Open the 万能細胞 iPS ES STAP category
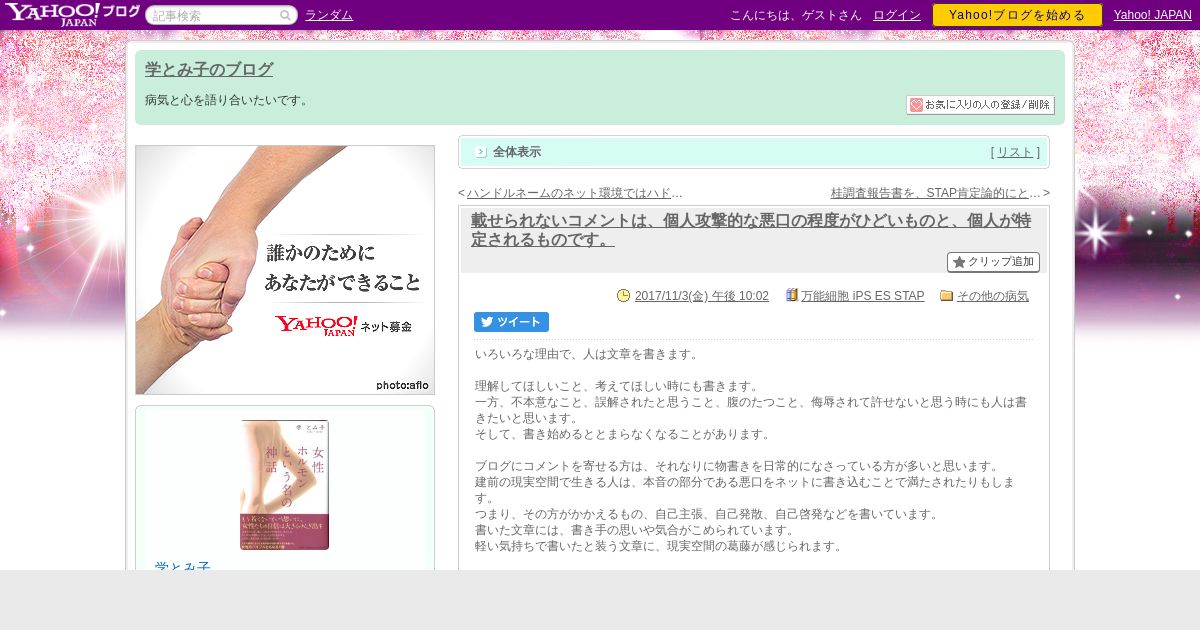The width and height of the screenshot is (1200, 630). pos(862,296)
